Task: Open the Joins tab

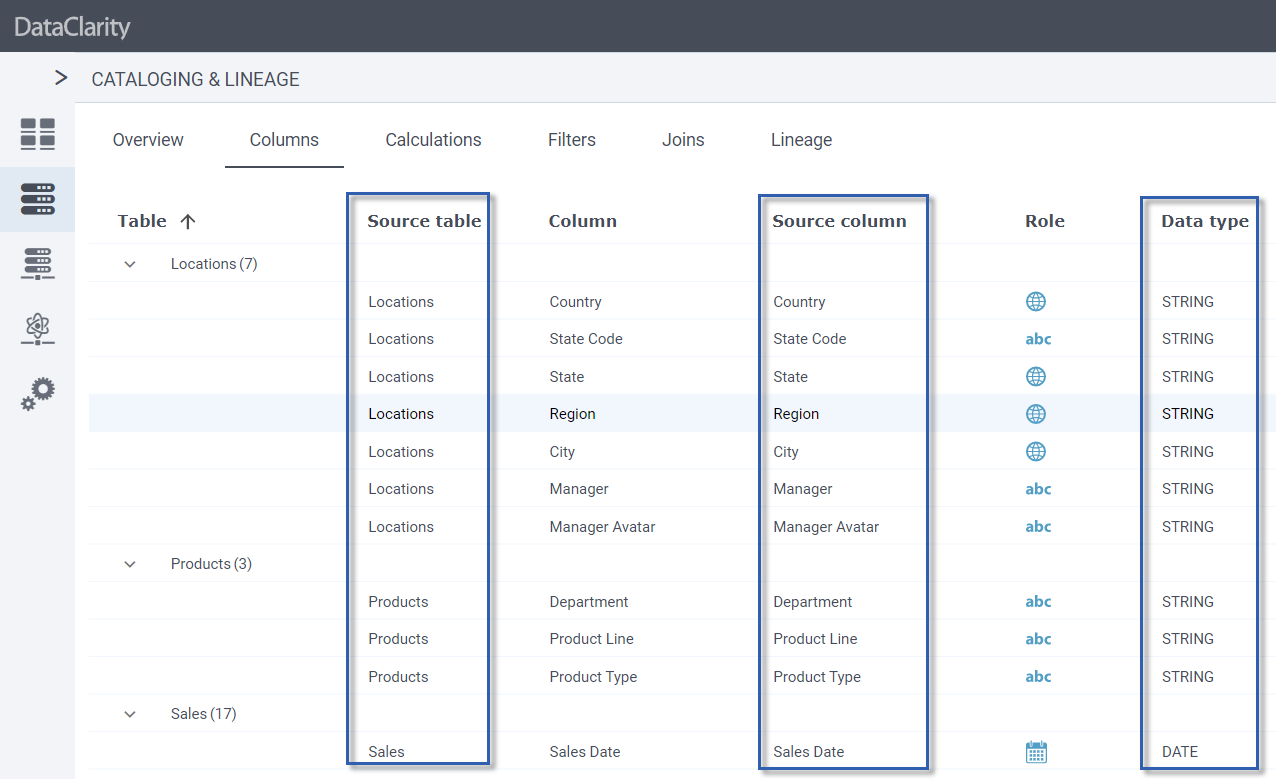Action: 683,140
